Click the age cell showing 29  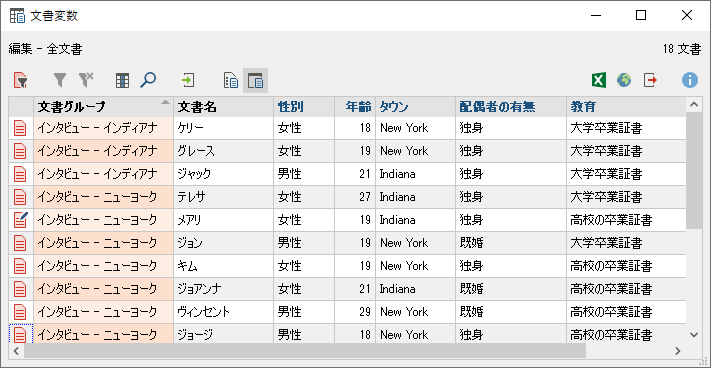[x=355, y=312]
